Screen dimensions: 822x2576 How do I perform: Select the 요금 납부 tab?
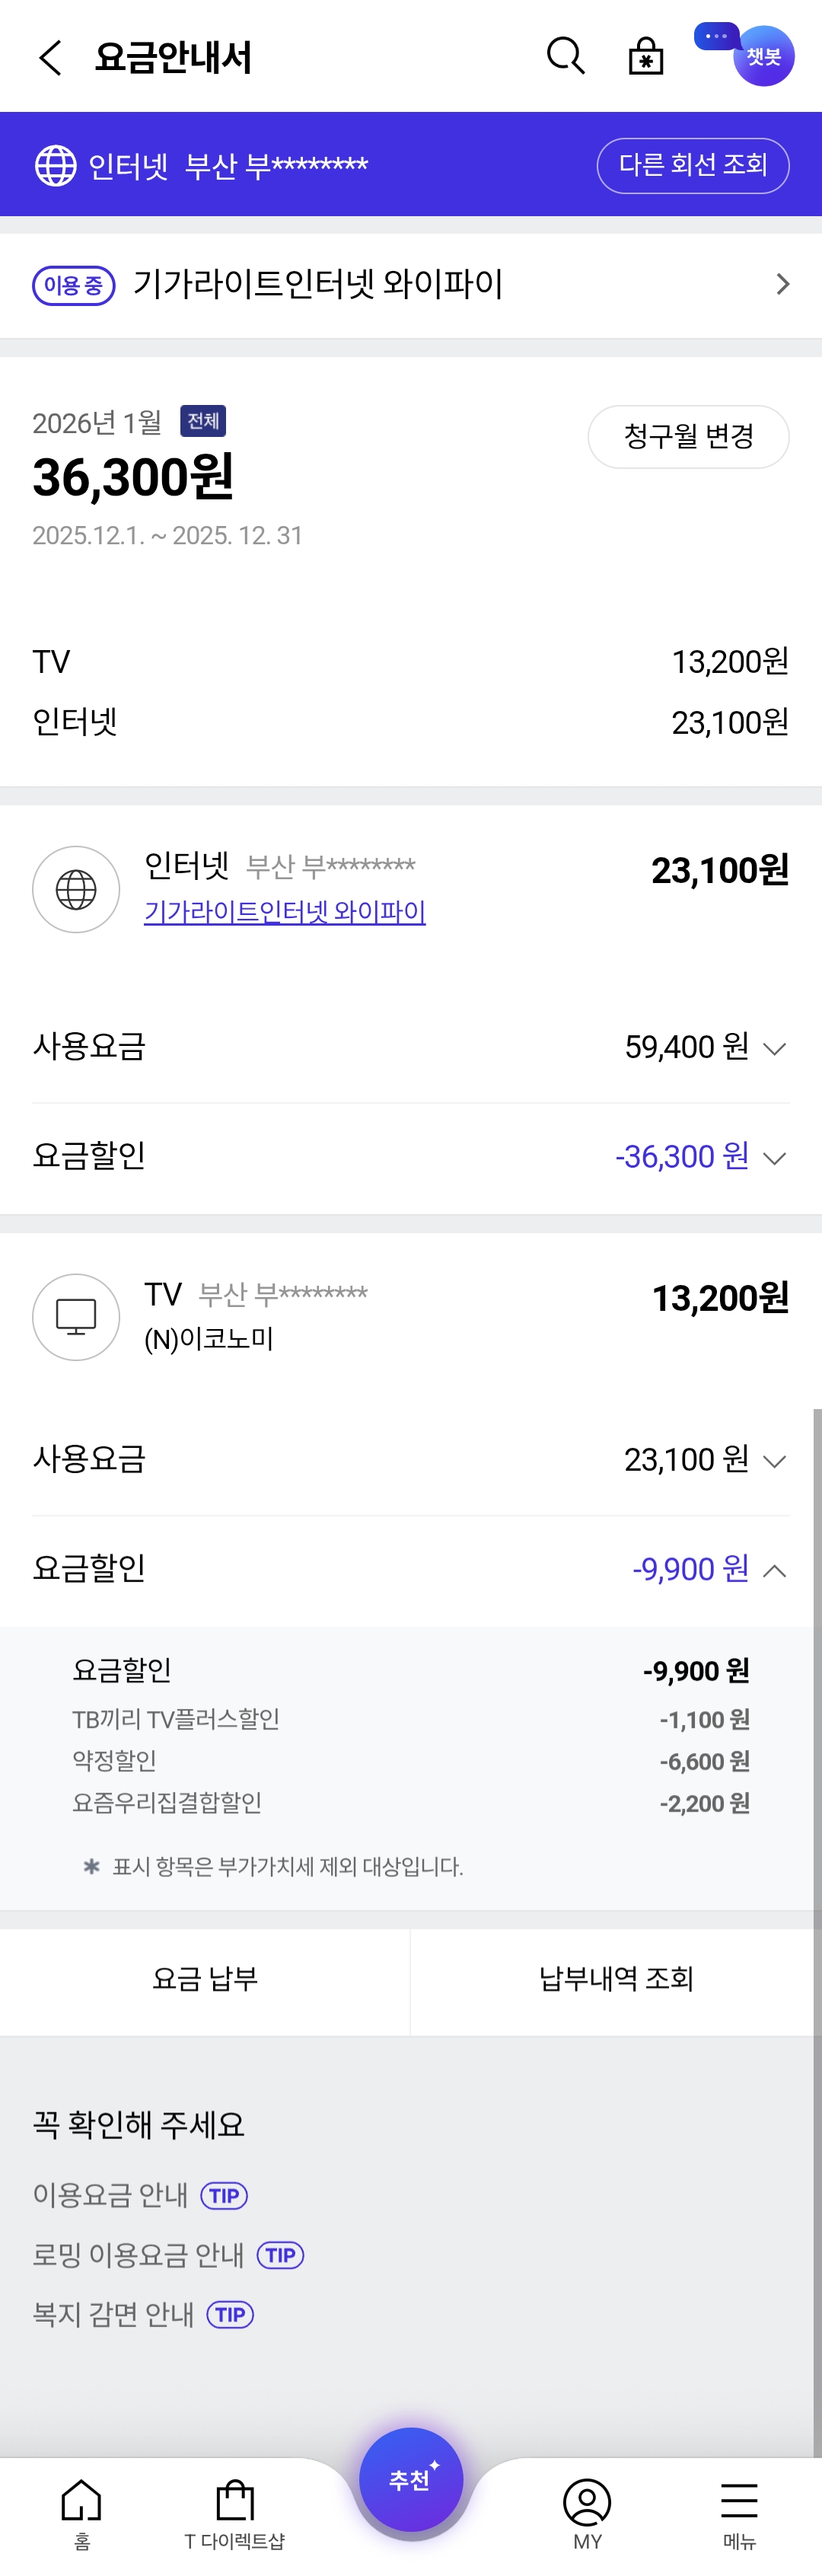point(205,1978)
